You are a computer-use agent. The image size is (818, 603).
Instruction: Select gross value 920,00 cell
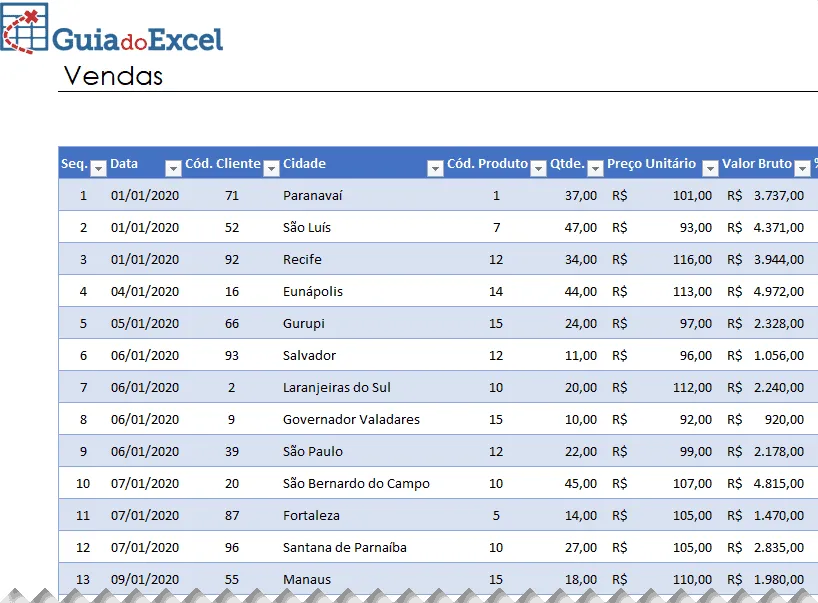coord(765,419)
